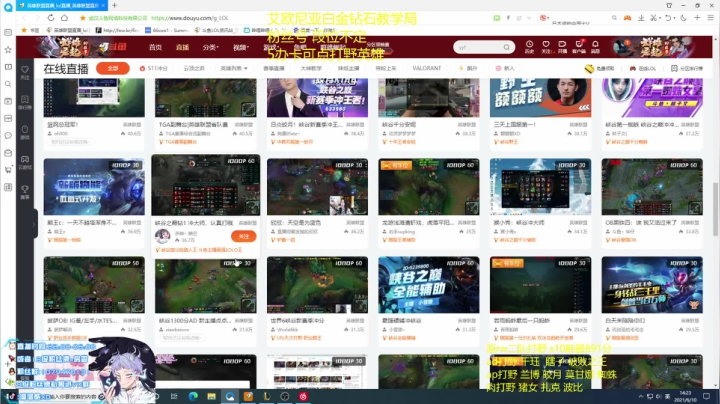Show hidden system tray icons chevron
The width and height of the screenshot is (720, 404).
tap(641, 396)
